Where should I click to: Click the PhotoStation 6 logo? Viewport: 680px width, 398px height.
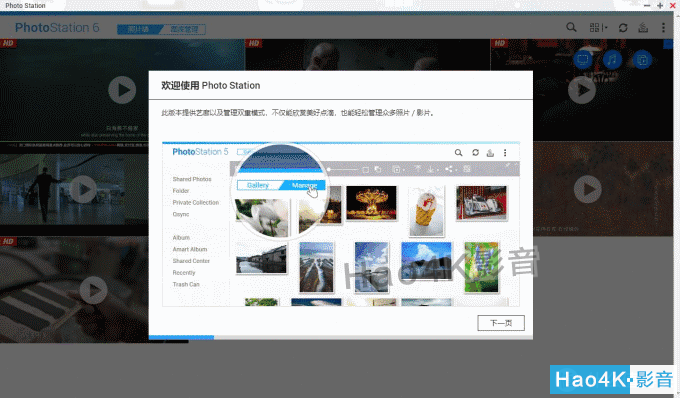click(x=57, y=28)
